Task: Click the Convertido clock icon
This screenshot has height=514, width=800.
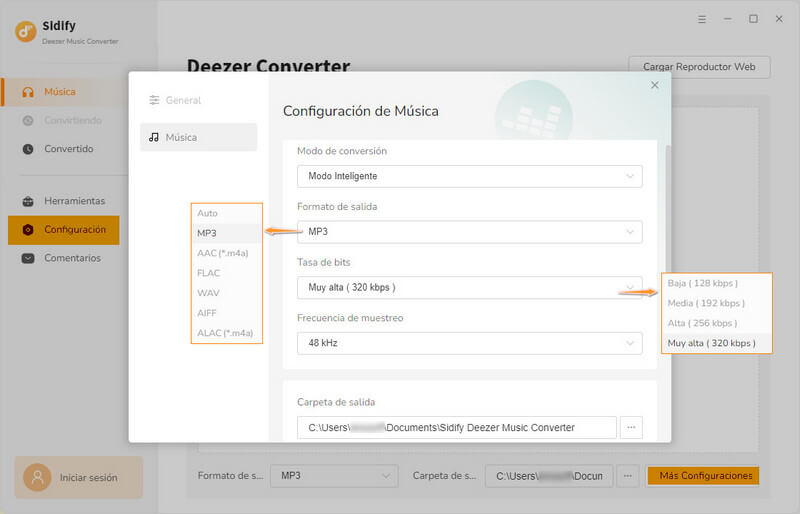Action: [x=28, y=149]
